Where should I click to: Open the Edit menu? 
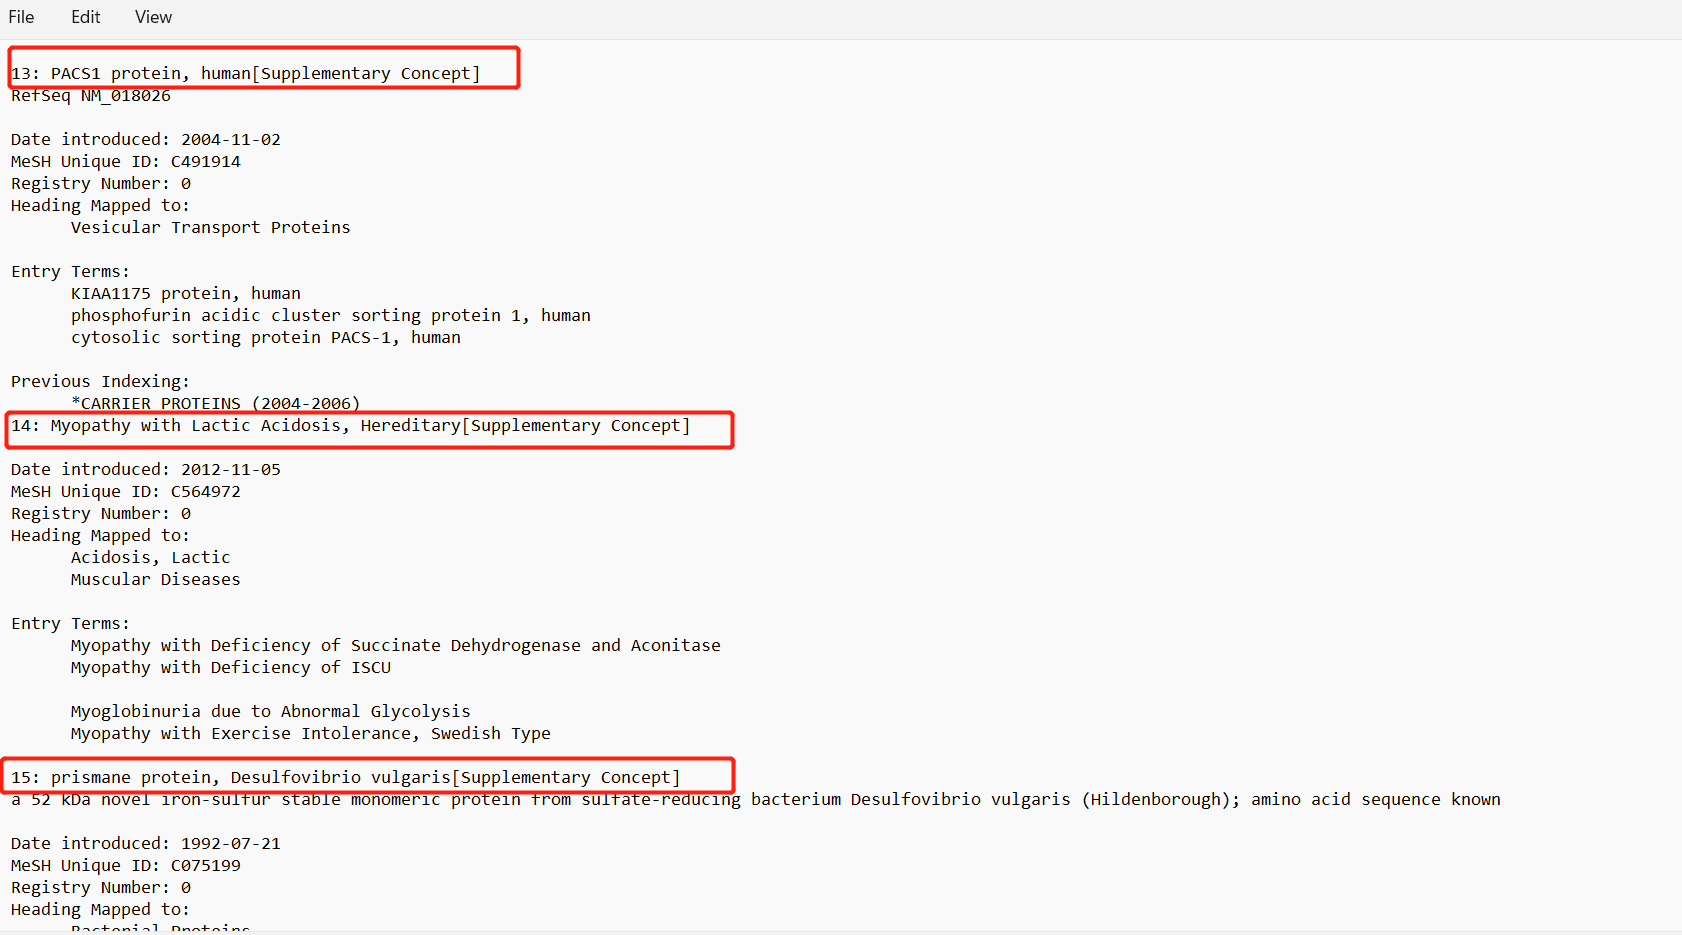tap(85, 17)
